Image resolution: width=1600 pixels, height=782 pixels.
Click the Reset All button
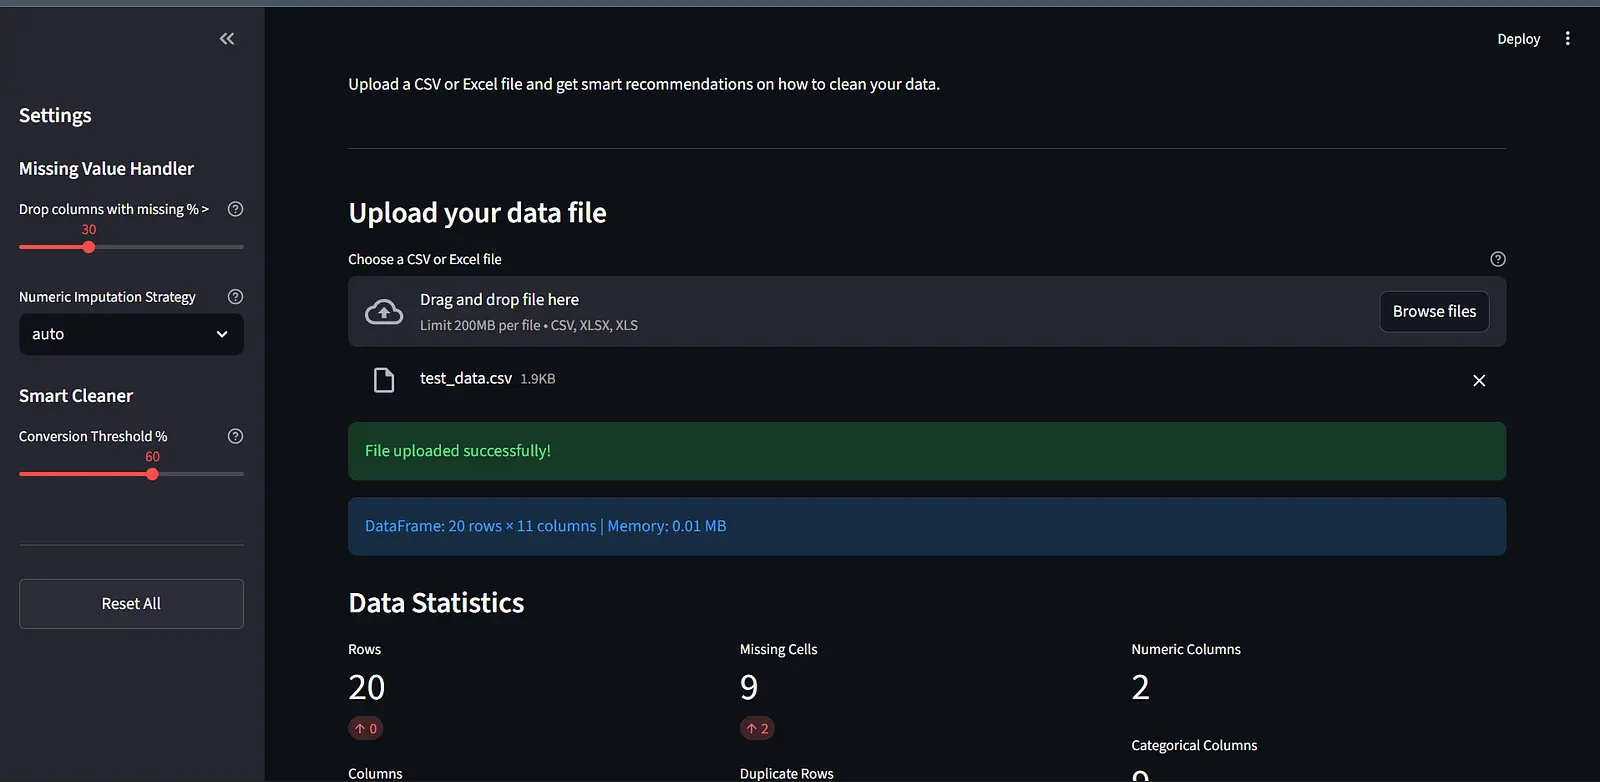131,604
